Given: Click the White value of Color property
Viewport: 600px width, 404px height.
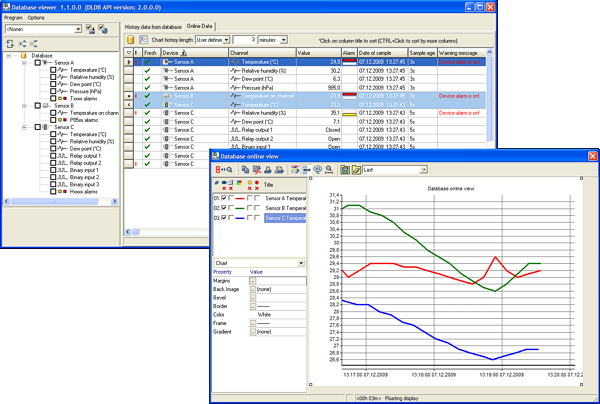Looking at the screenshot, I should pyautogui.click(x=264, y=314).
